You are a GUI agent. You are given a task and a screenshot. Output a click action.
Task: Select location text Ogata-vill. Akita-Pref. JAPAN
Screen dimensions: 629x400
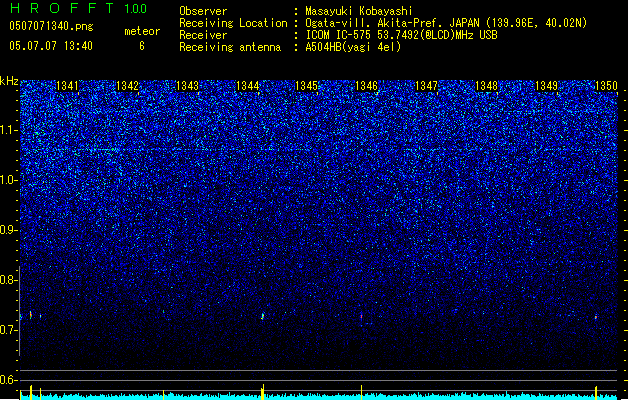pos(393,23)
